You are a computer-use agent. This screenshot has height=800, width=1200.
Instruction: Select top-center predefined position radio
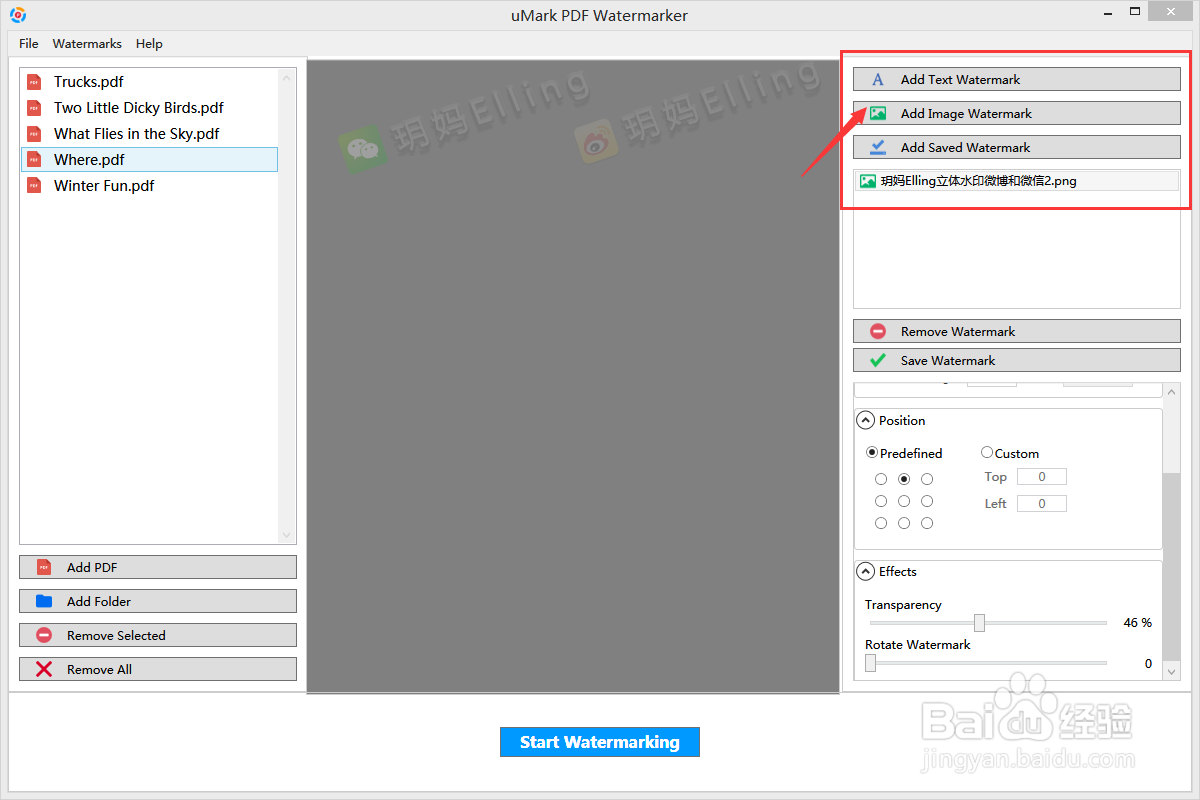(x=904, y=479)
